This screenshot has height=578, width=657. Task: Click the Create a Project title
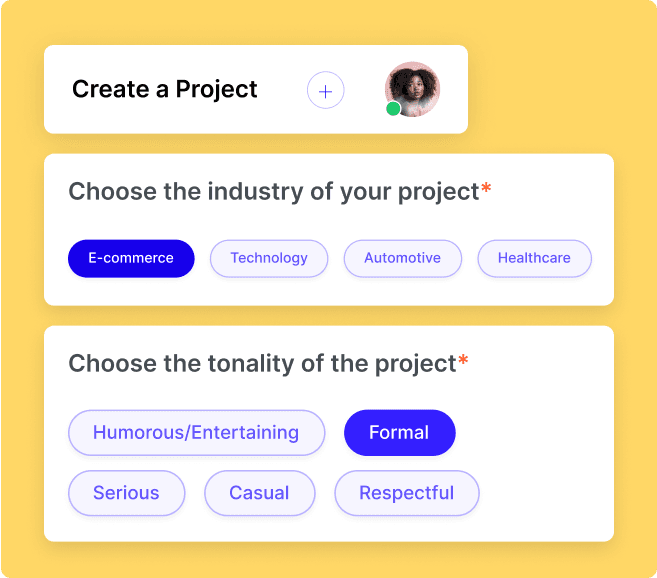pyautogui.click(x=165, y=89)
